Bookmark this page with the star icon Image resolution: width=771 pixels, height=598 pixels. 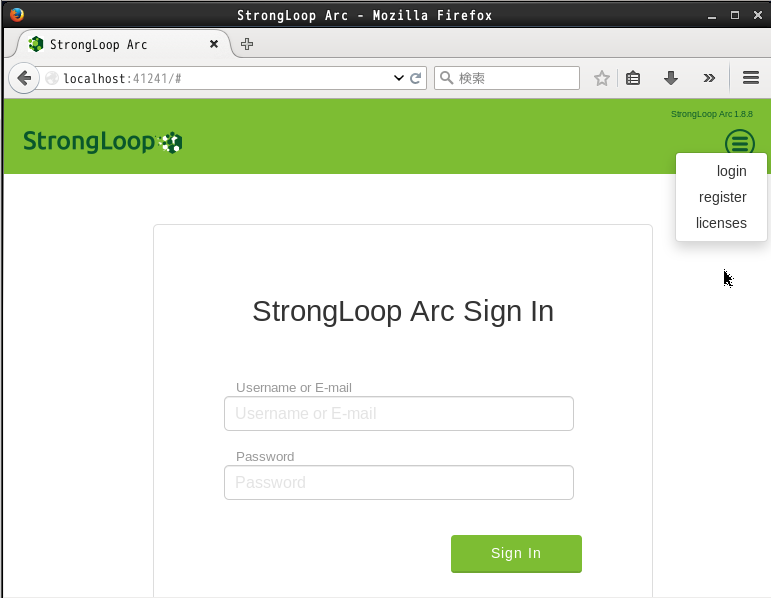coord(601,78)
